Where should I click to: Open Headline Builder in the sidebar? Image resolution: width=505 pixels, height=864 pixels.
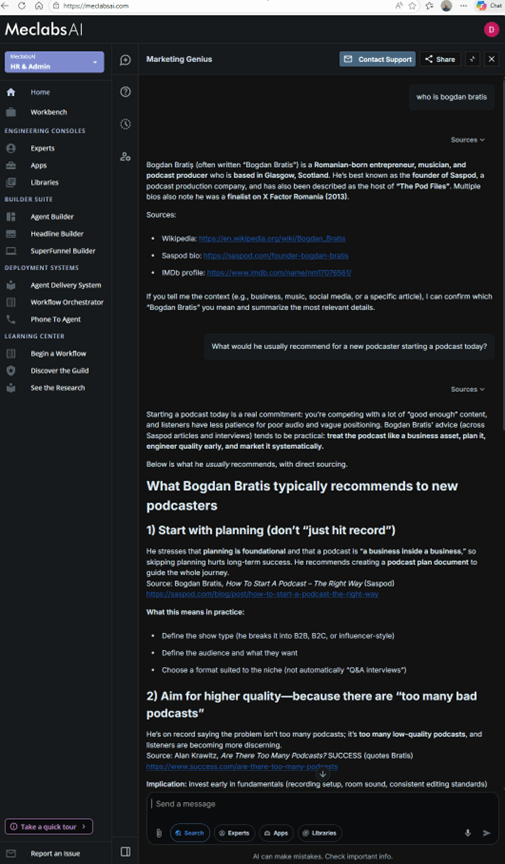click(57, 234)
